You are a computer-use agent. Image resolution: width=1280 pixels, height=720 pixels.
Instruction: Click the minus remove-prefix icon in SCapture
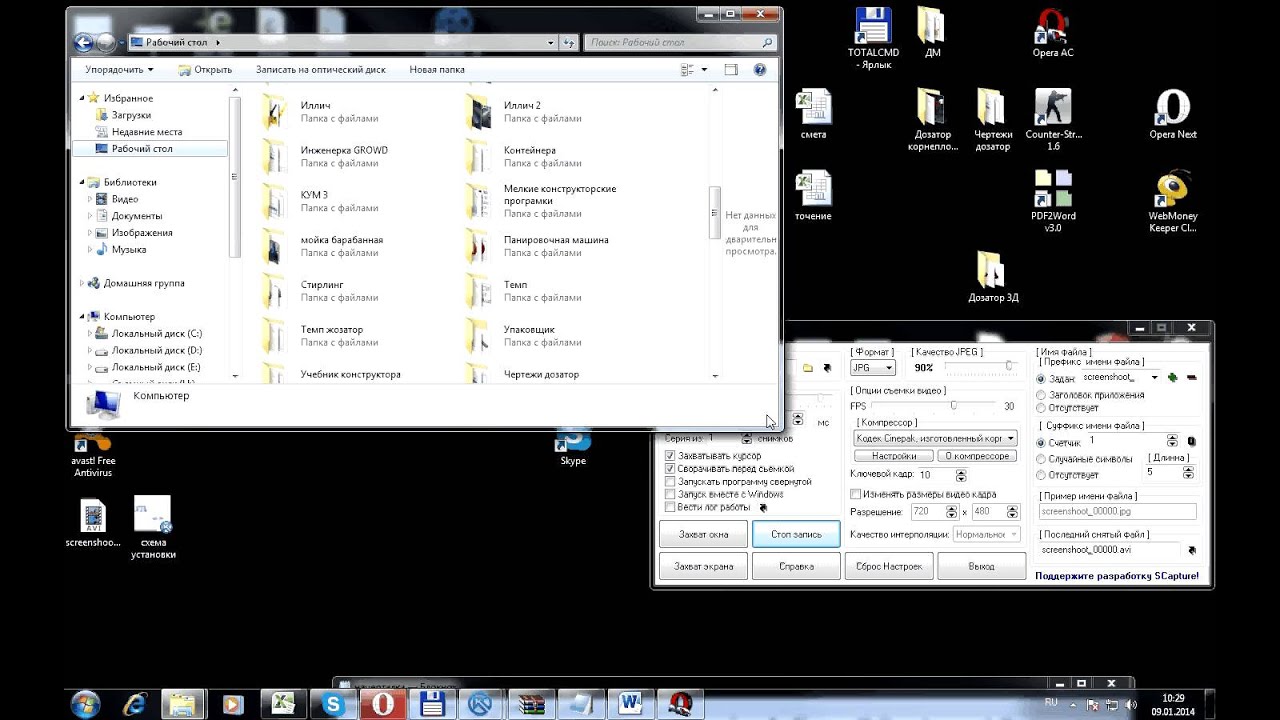pos(1191,378)
